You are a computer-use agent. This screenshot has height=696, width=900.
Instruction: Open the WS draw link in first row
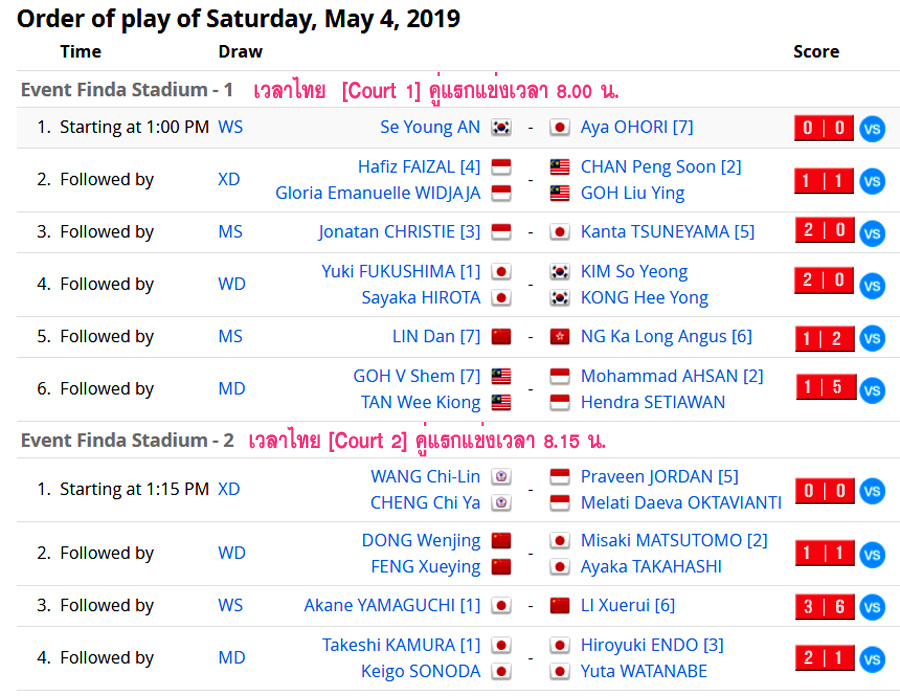pyautogui.click(x=230, y=127)
